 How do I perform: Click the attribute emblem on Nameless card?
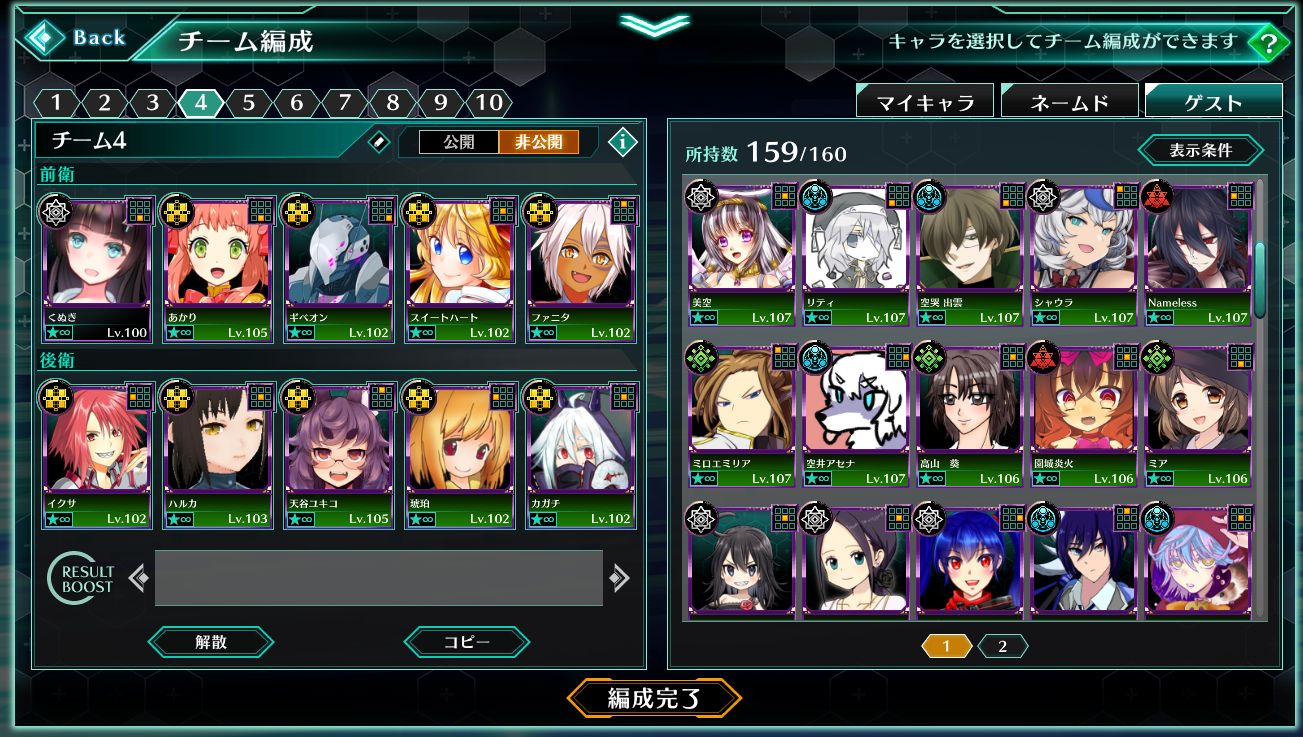pyautogui.click(x=1158, y=196)
